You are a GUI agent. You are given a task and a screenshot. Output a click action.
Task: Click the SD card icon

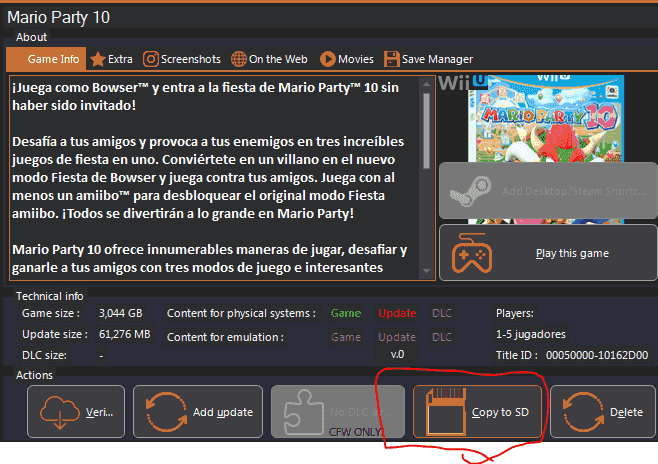tap(446, 412)
